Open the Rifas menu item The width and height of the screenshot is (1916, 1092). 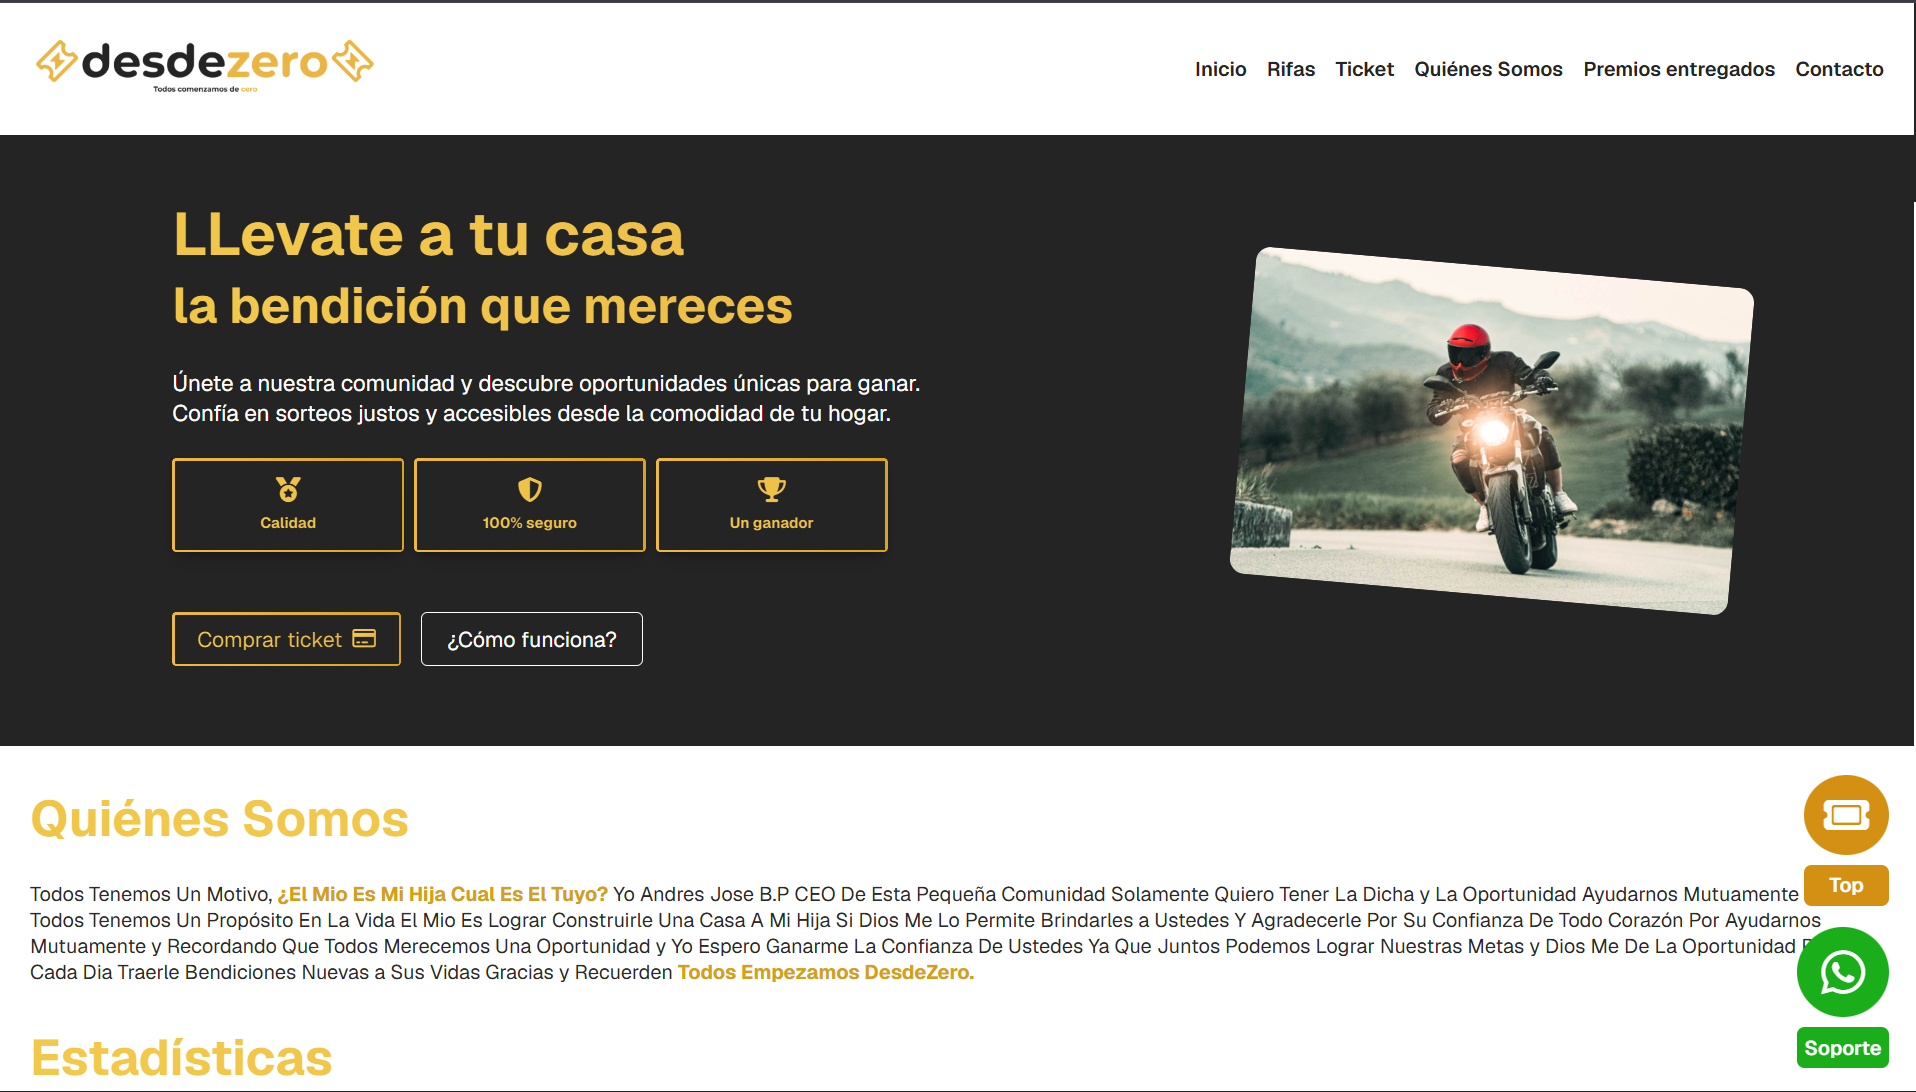tap(1291, 69)
